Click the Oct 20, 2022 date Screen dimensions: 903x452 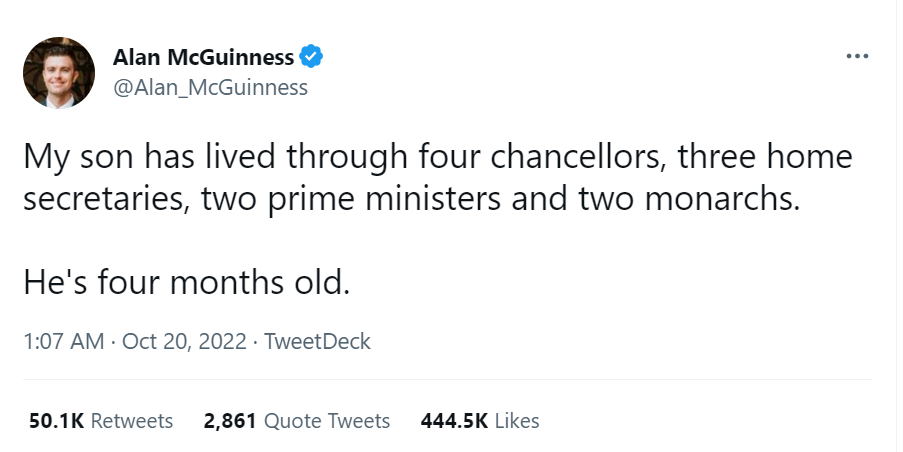(x=184, y=341)
